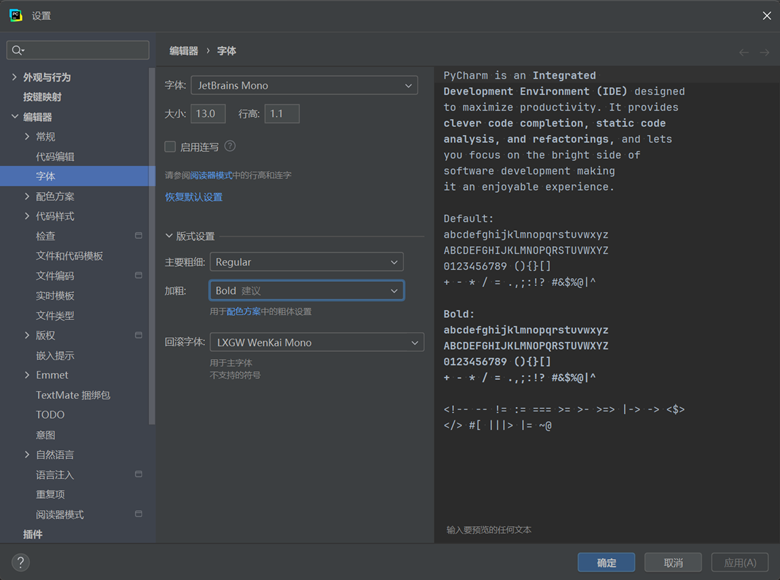This screenshot has width=780, height=580.
Task: Expand the Emmet tree node
Action: [27, 375]
